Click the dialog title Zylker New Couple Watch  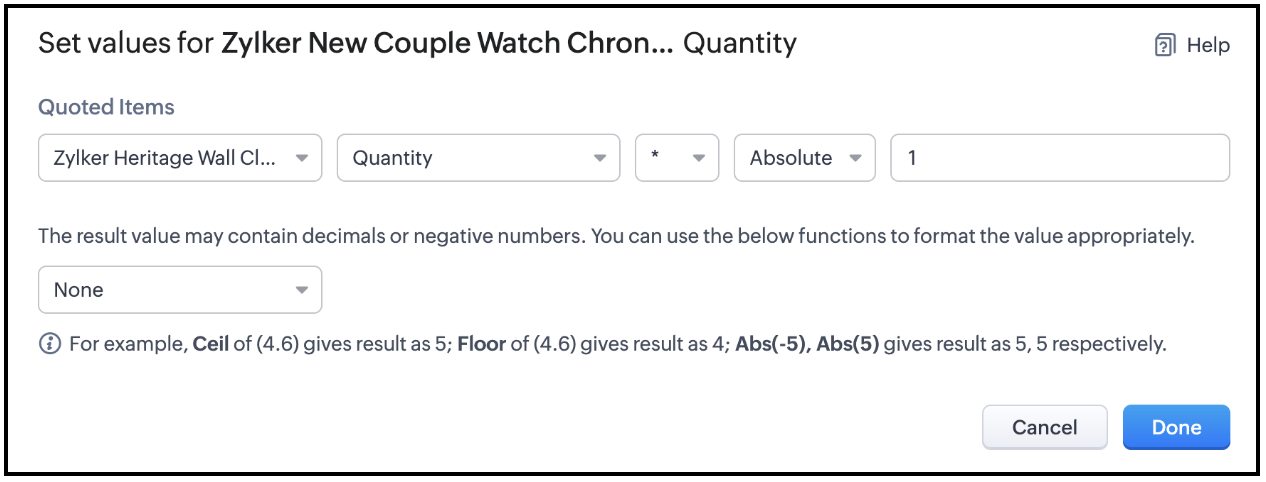tap(447, 44)
